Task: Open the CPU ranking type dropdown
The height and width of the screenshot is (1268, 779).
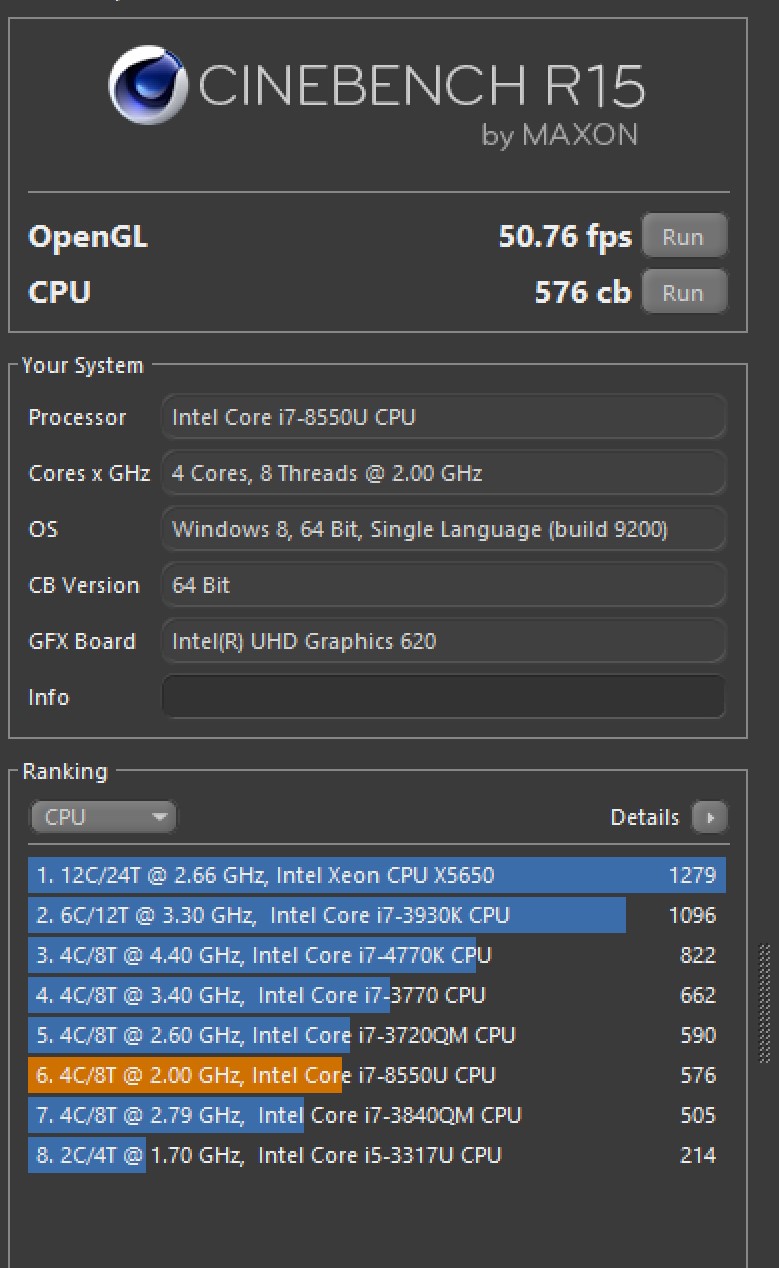Action: click(103, 817)
